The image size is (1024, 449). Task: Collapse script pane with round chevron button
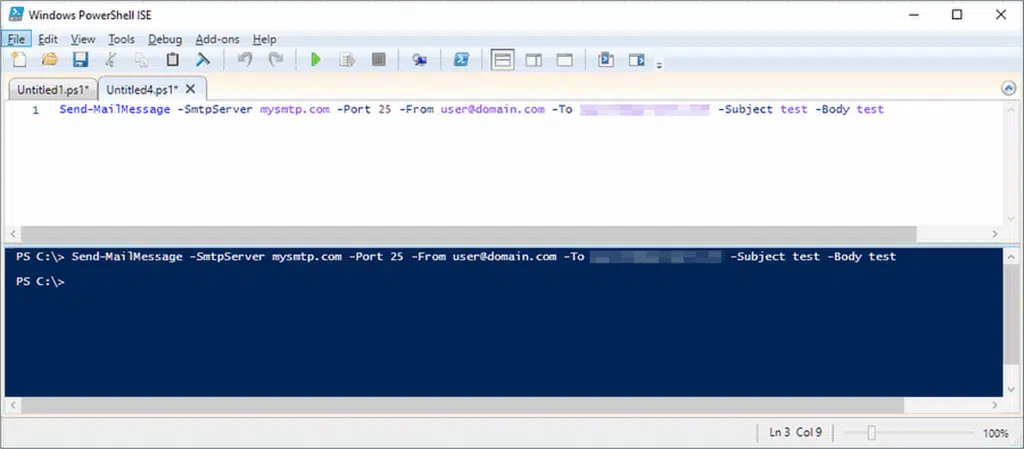(1008, 88)
